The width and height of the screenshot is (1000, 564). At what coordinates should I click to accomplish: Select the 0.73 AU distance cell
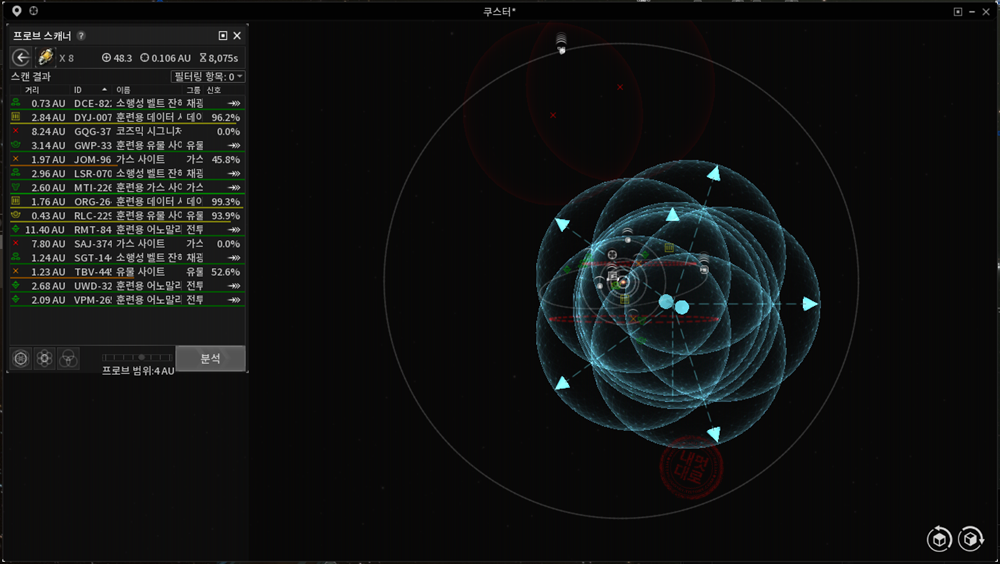48,103
